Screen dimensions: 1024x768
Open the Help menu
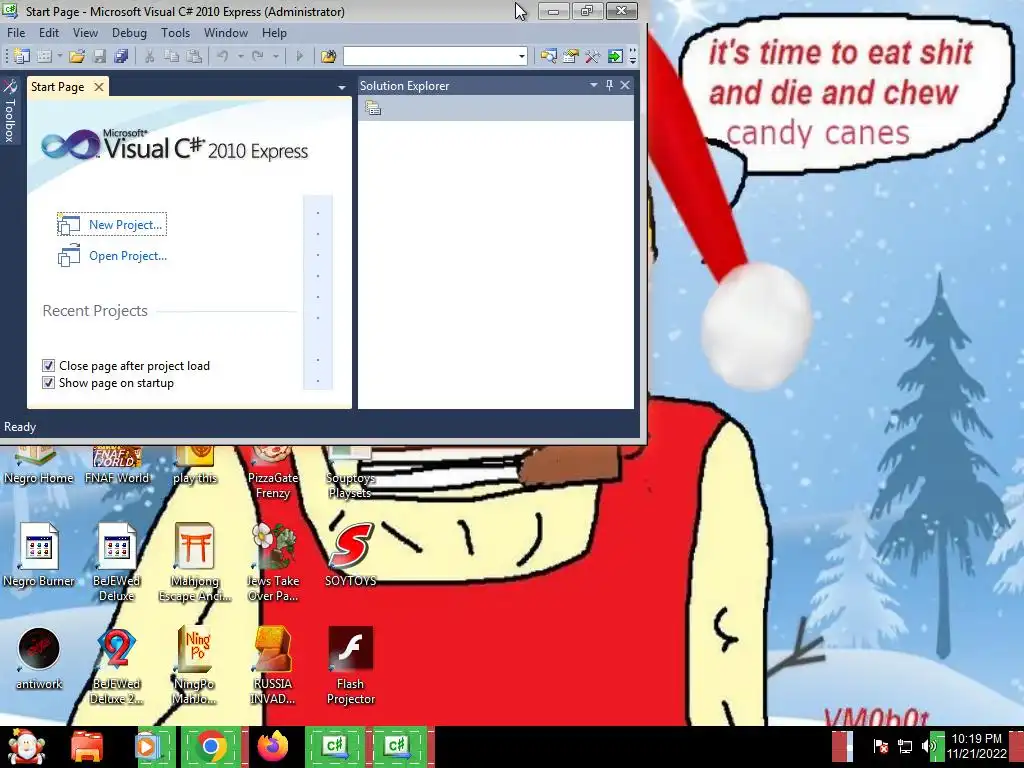coord(274,33)
